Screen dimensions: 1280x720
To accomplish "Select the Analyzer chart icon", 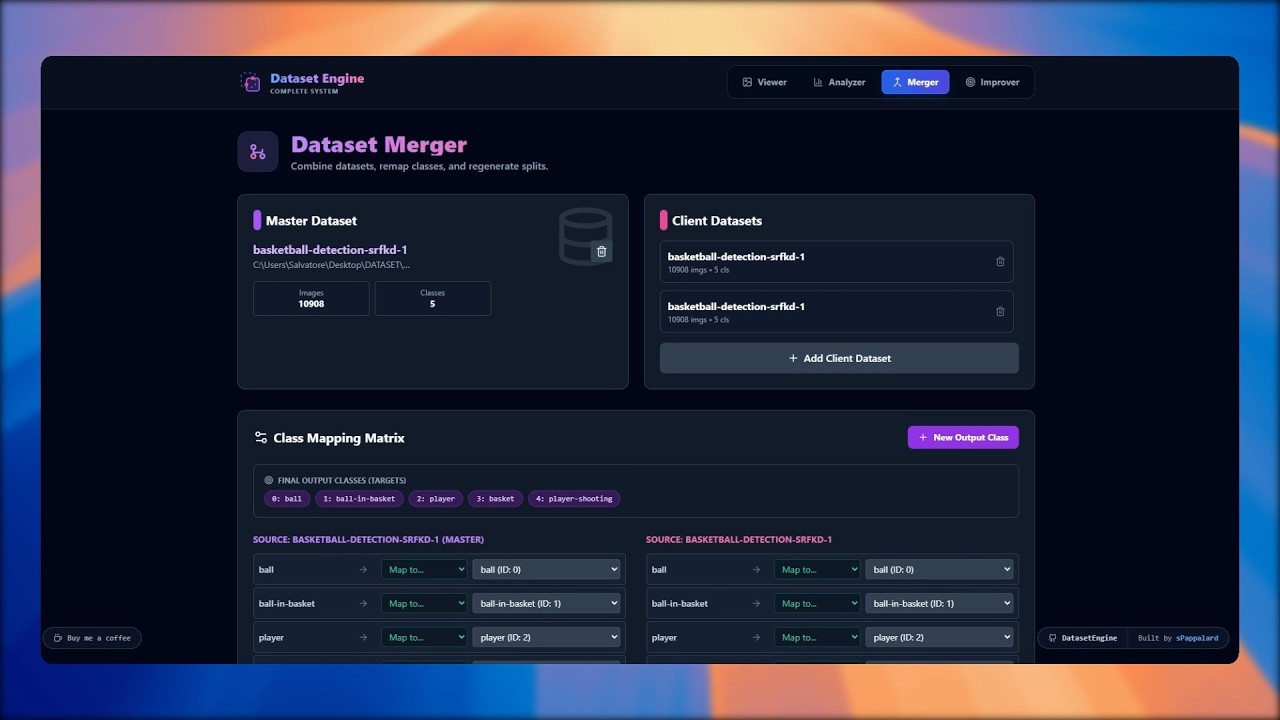I will click(818, 82).
